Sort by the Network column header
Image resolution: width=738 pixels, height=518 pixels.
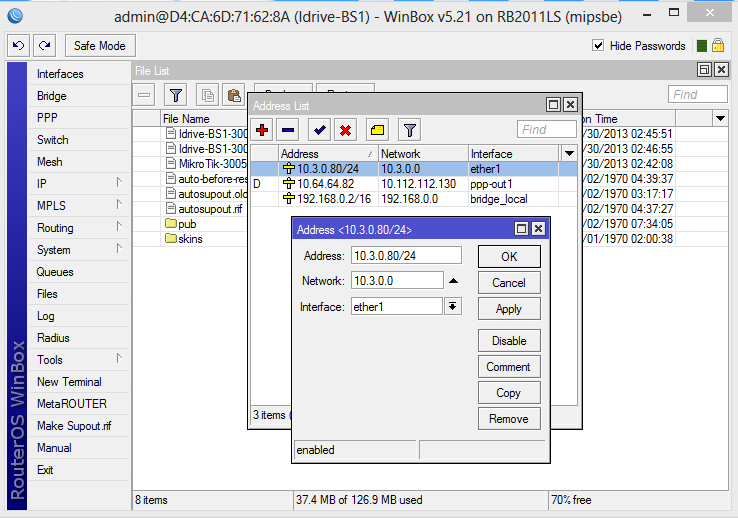[x=423, y=154]
